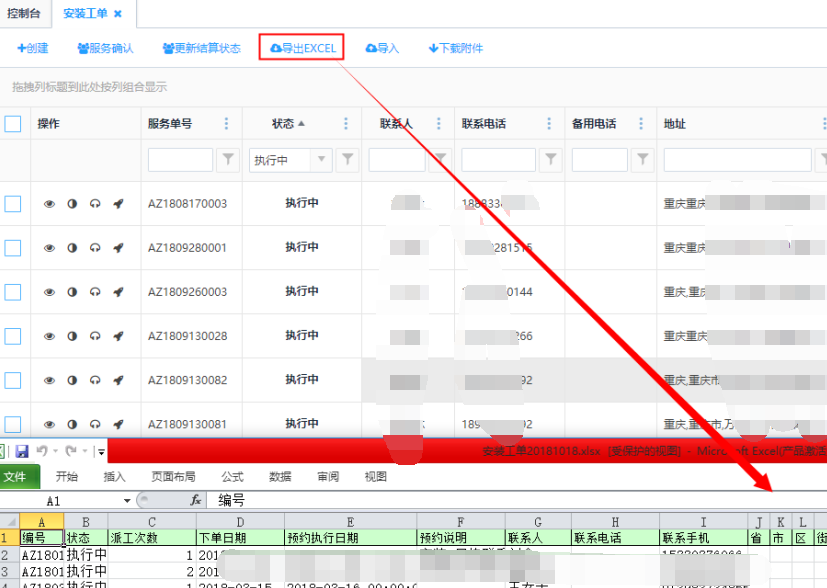Open the 插入 ribbon tab in Excel

115,477
